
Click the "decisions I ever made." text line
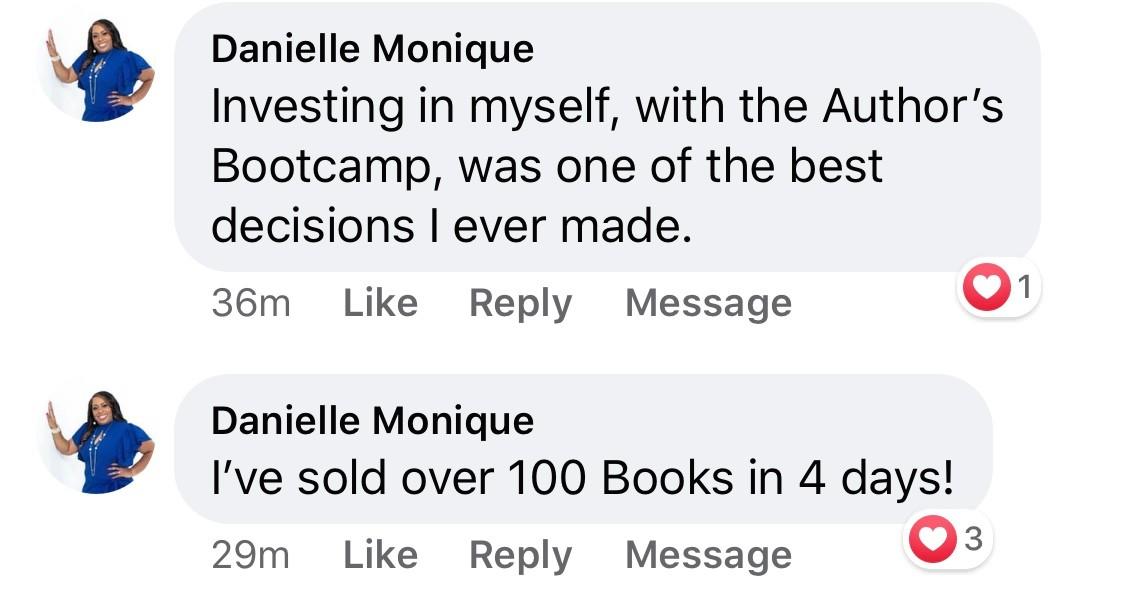point(450,226)
